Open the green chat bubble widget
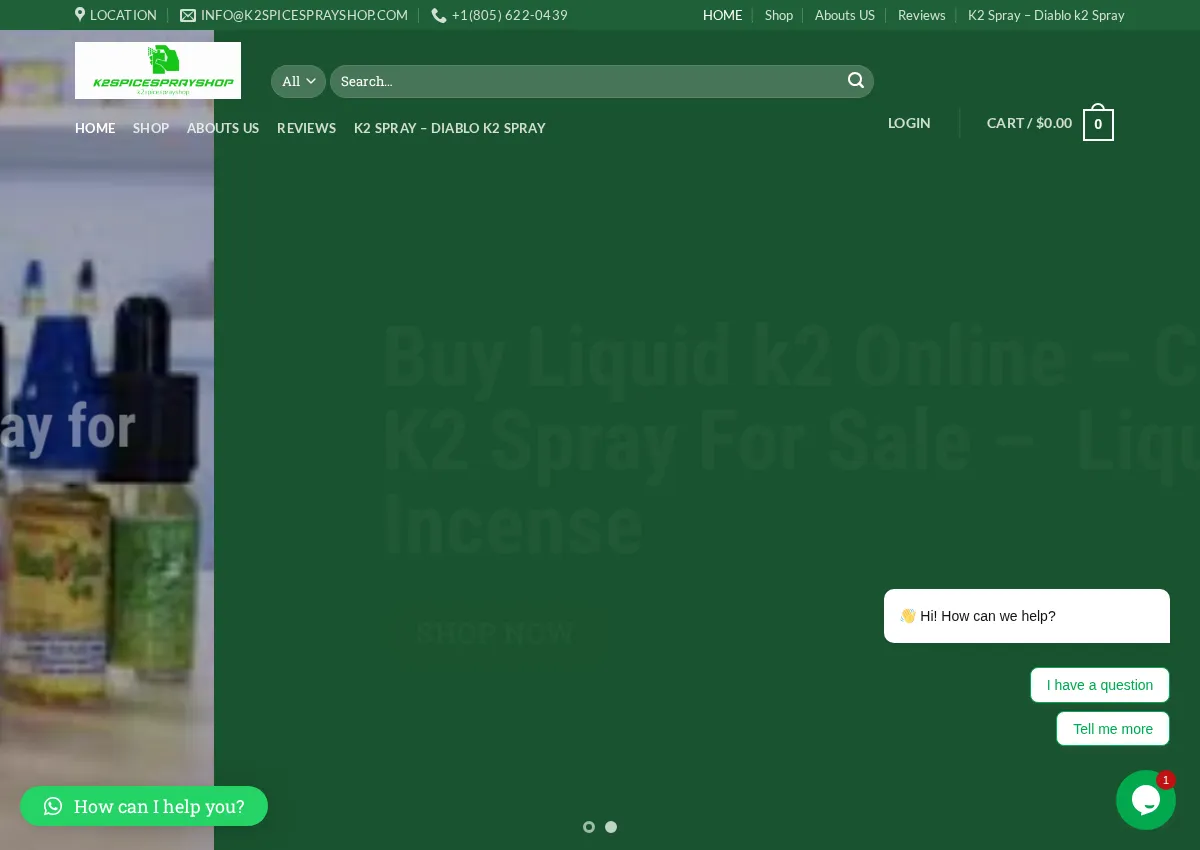 pos(1146,800)
